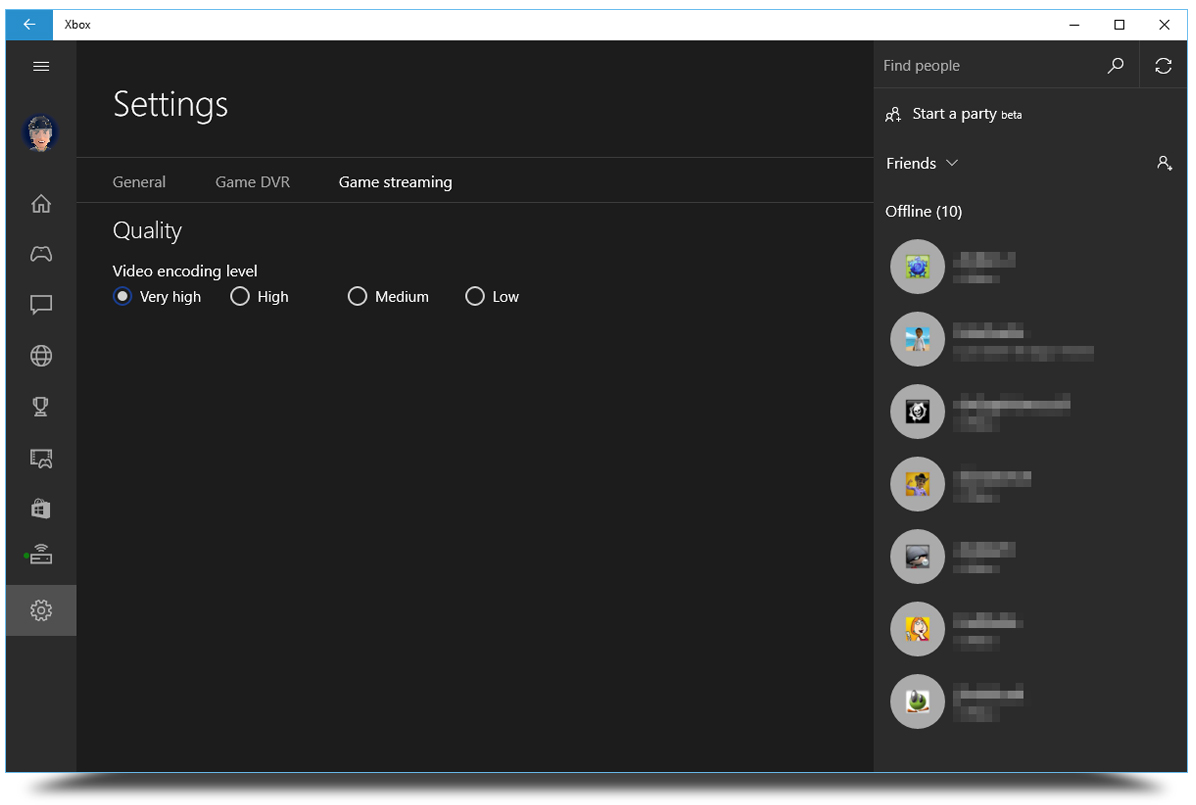Select Low encoding level

(474, 297)
